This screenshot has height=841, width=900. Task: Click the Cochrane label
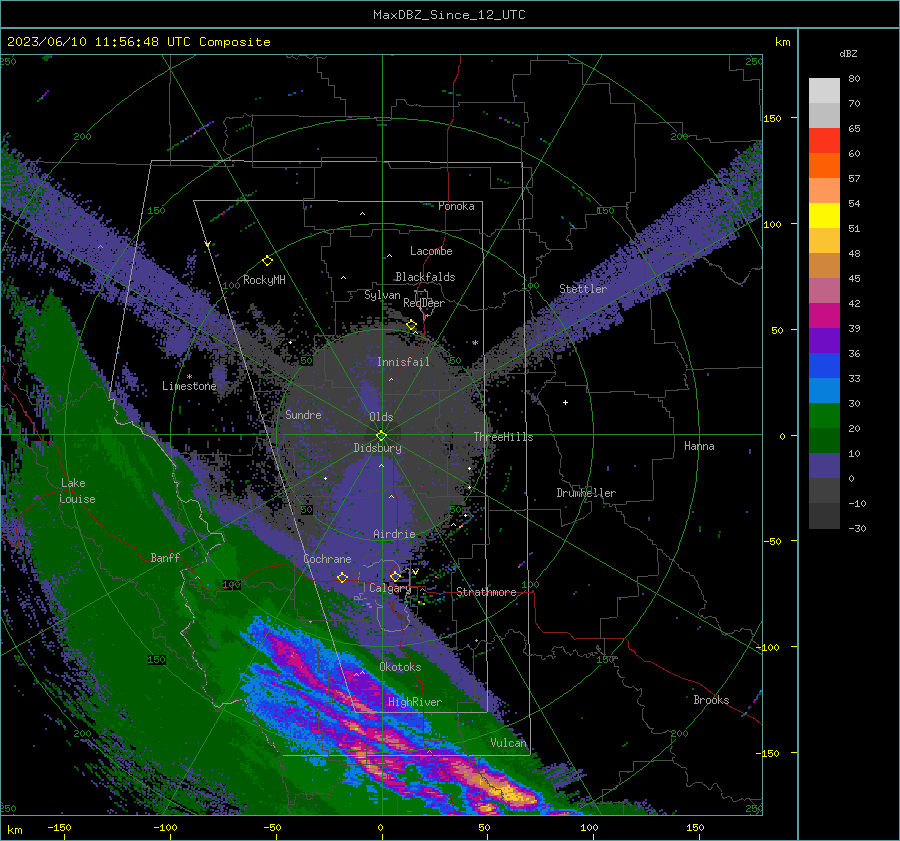327,559
